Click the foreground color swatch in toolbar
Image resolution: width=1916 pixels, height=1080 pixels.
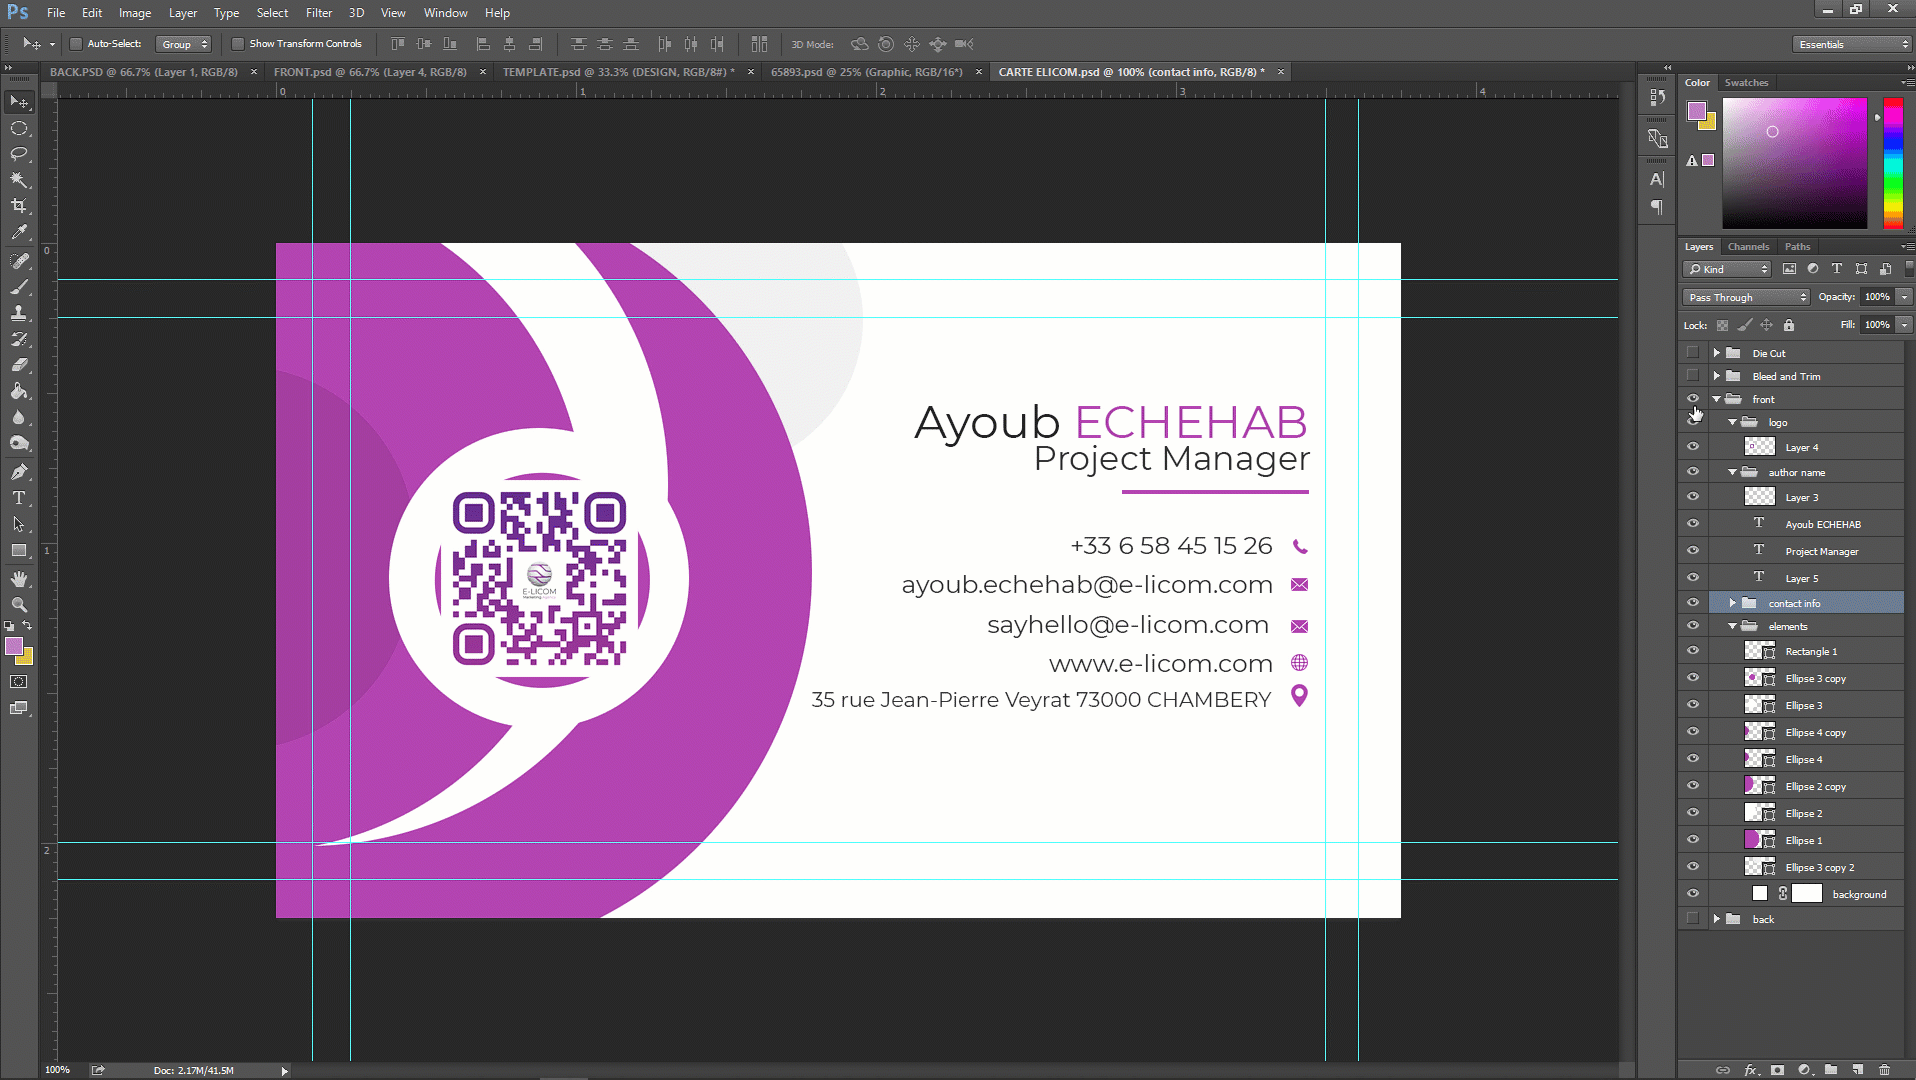tap(14, 647)
